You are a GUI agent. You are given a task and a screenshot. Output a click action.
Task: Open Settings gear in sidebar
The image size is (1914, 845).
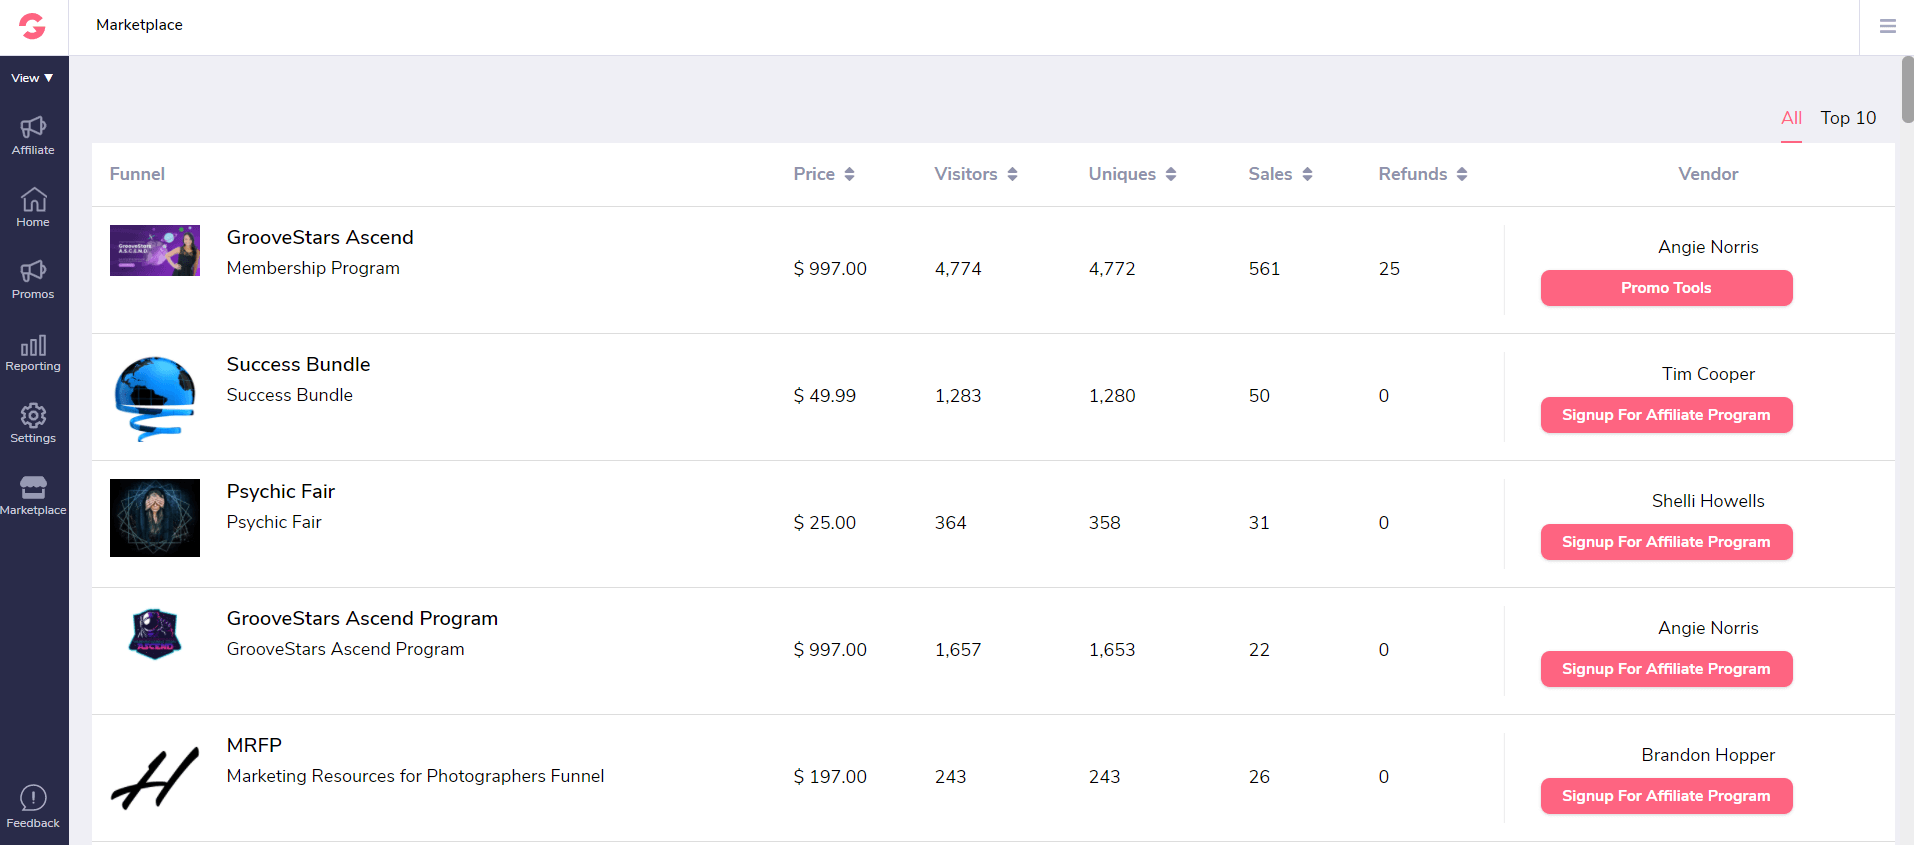pyautogui.click(x=33, y=424)
